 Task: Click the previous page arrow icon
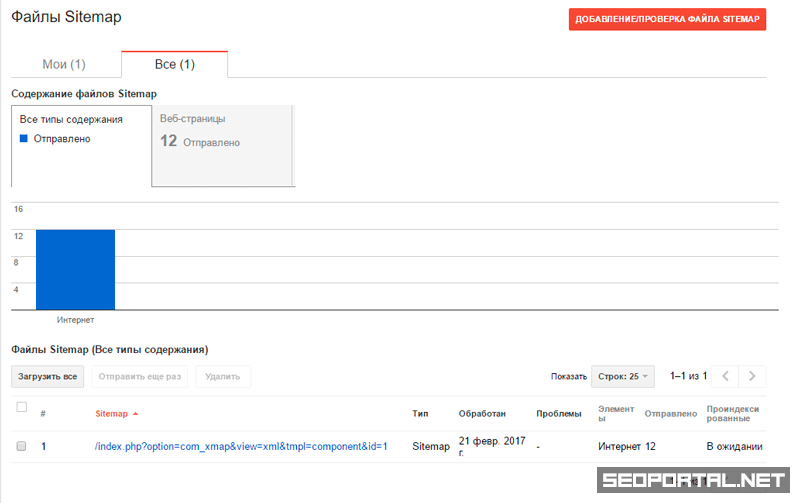click(x=726, y=377)
